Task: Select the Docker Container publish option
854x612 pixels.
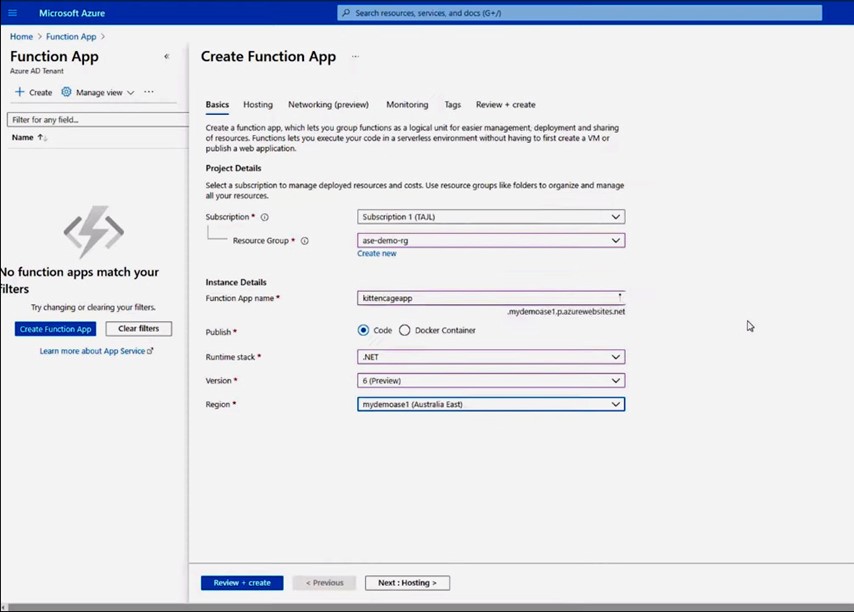Action: click(405, 331)
